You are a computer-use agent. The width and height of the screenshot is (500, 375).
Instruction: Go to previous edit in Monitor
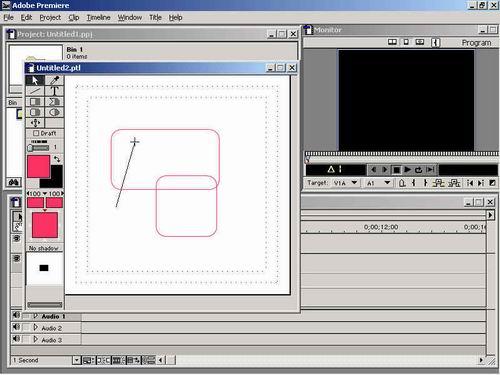click(470, 183)
